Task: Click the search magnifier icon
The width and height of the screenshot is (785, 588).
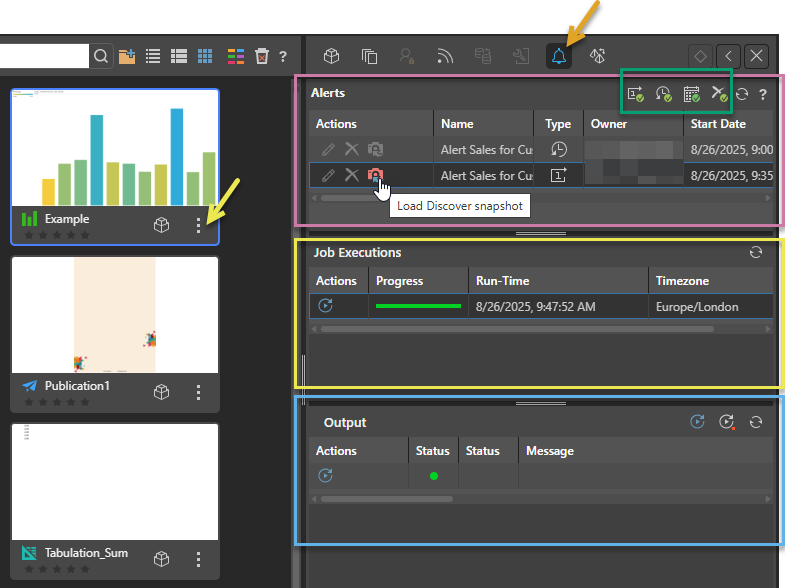Action: pyautogui.click(x=101, y=56)
